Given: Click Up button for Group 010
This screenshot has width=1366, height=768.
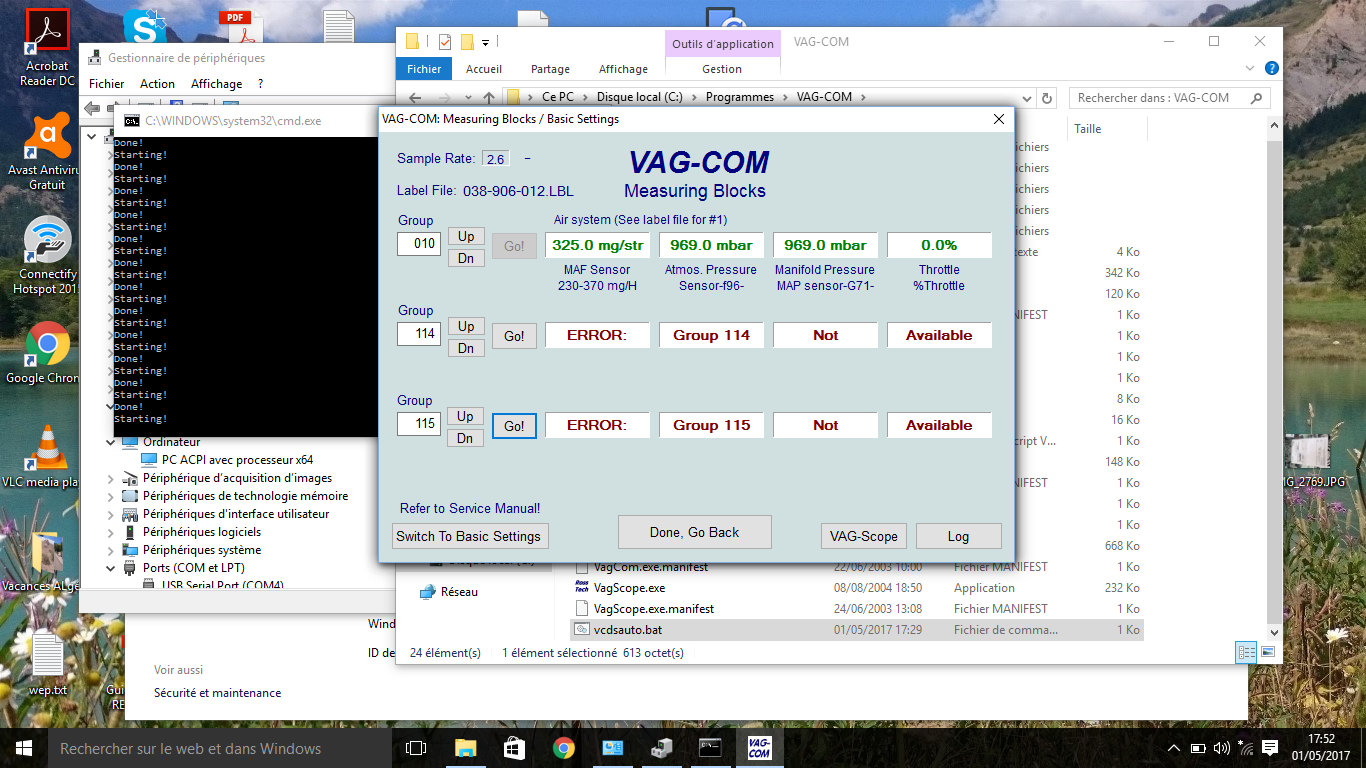Looking at the screenshot, I should [x=466, y=236].
